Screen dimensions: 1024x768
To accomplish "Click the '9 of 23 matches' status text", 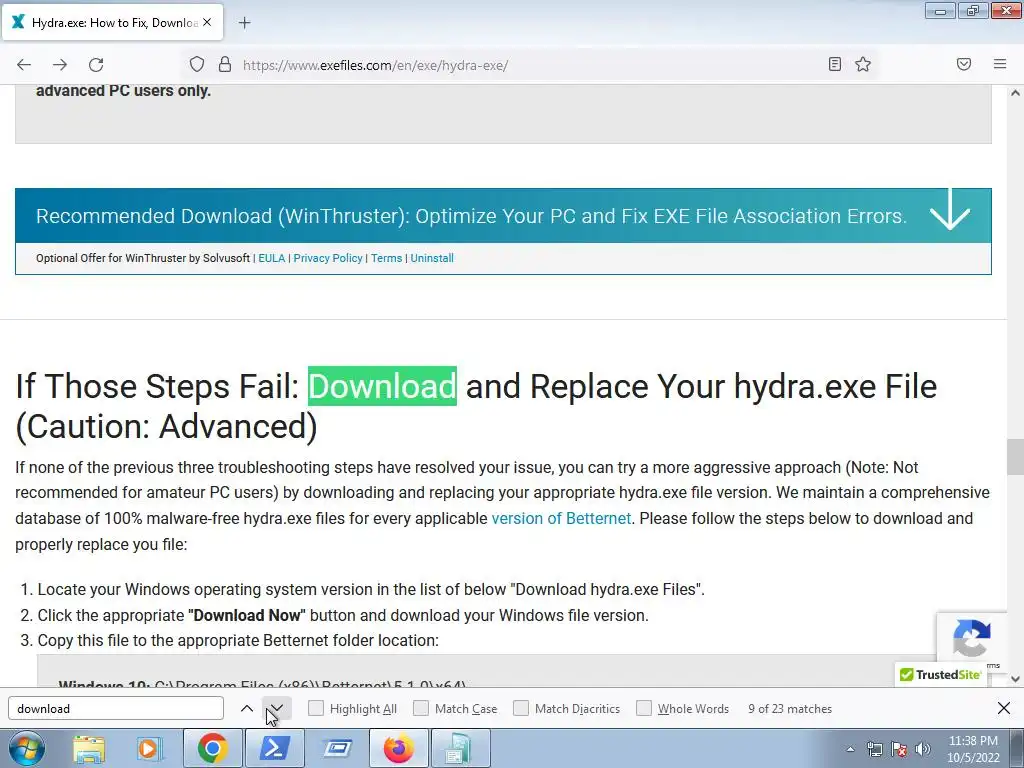I will 790,709.
